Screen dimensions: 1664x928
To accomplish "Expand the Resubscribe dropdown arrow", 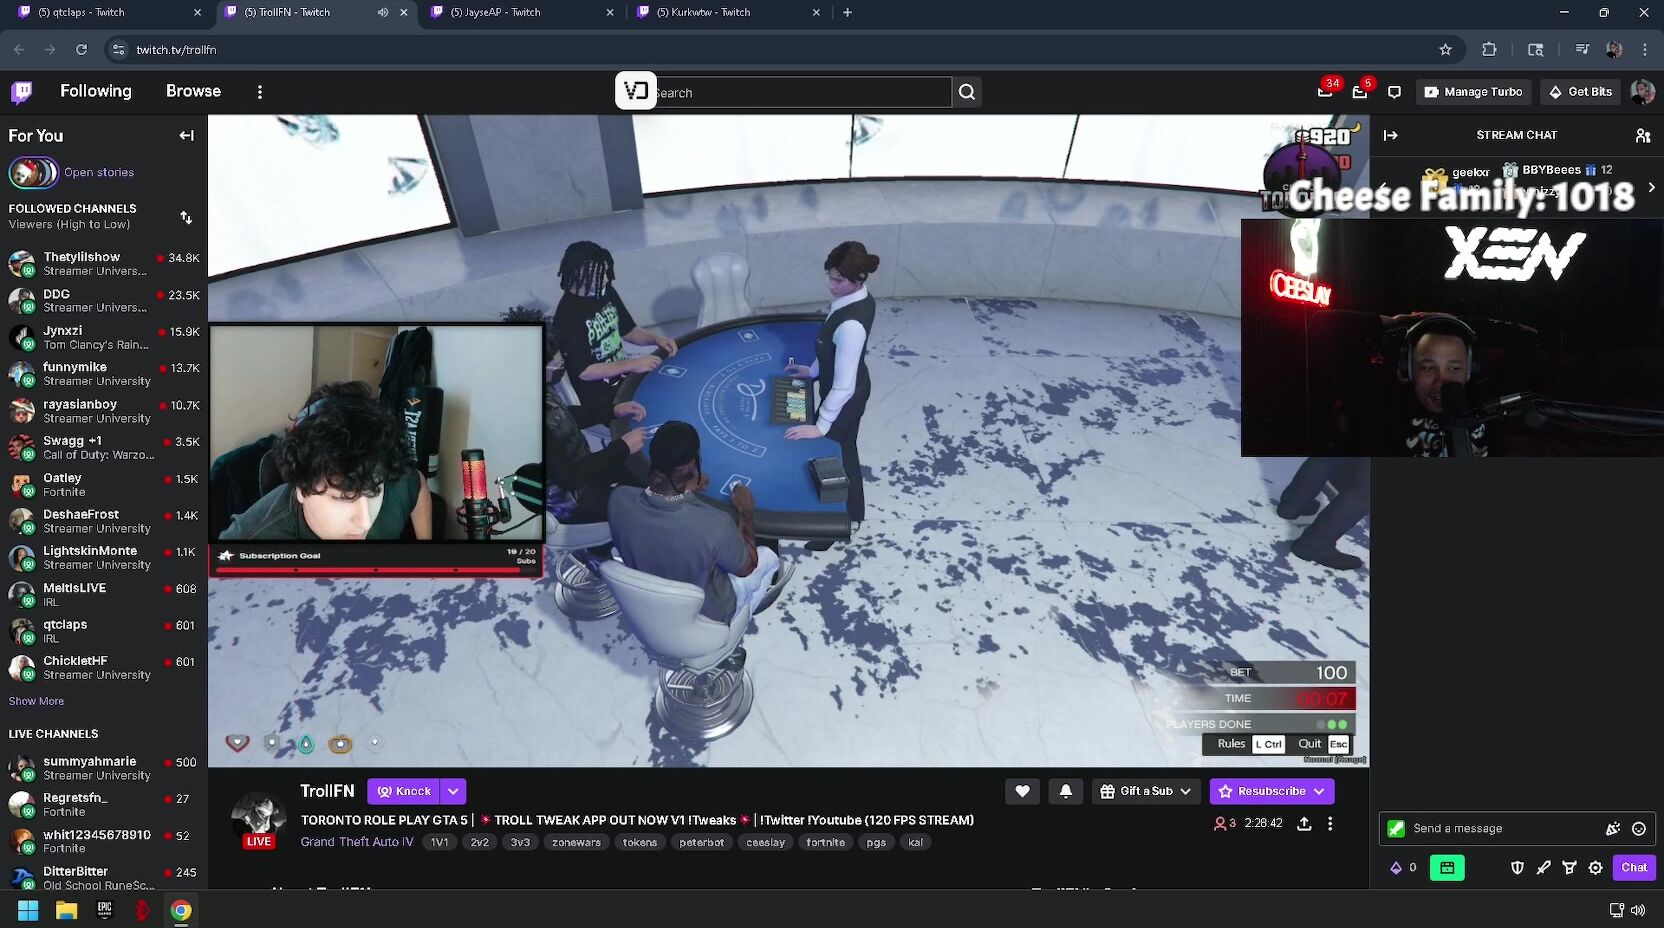I will pyautogui.click(x=1319, y=791).
